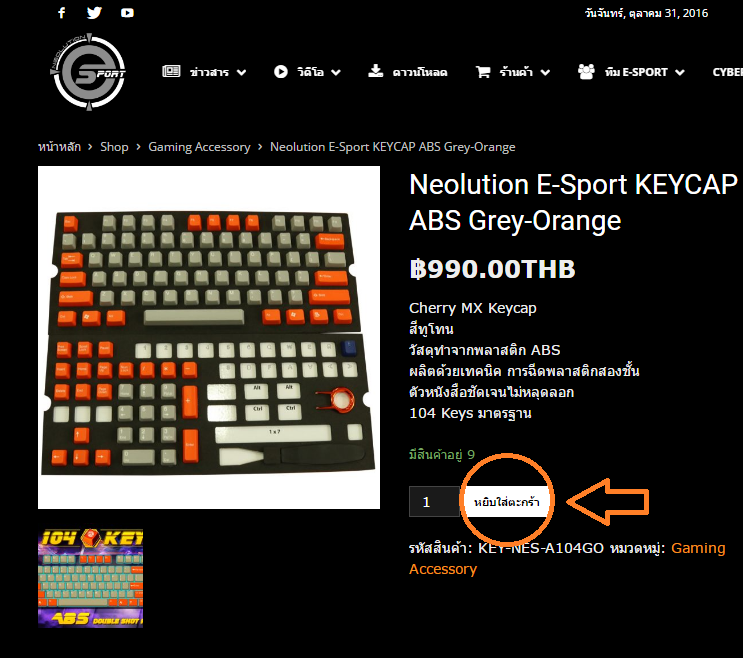Open Gaming Accessory breadcrumb link
Image resolution: width=743 pixels, height=658 pixels.
click(x=199, y=147)
